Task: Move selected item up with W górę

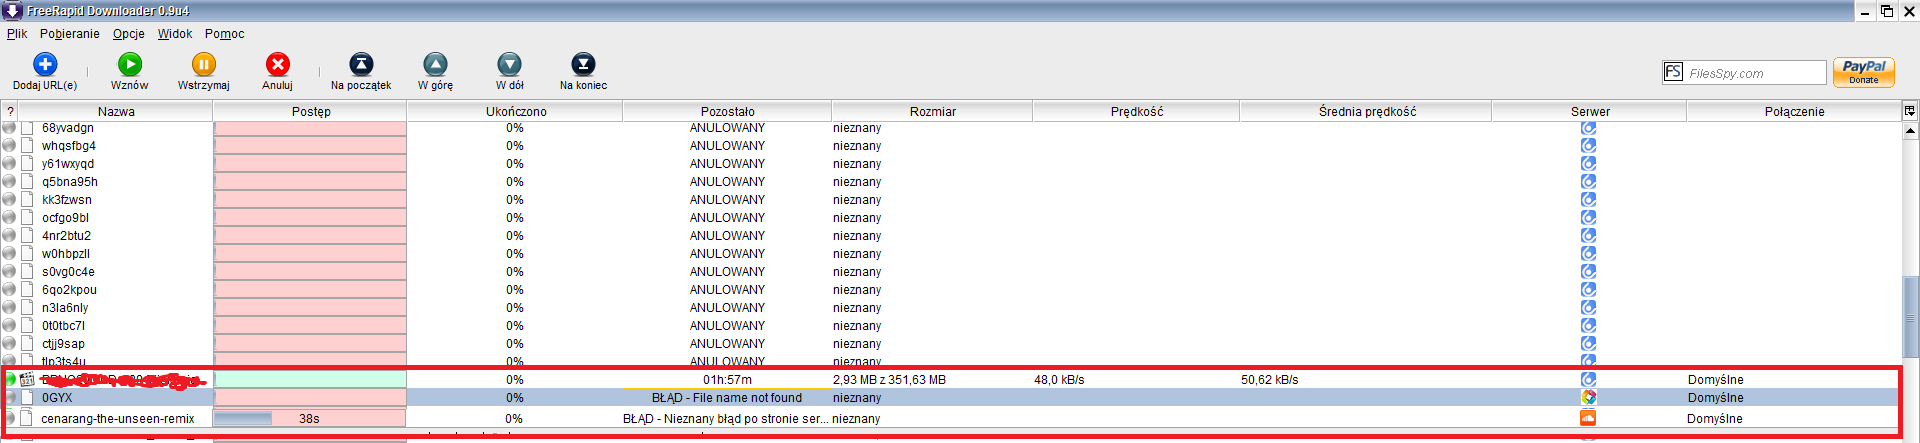Action: point(435,65)
